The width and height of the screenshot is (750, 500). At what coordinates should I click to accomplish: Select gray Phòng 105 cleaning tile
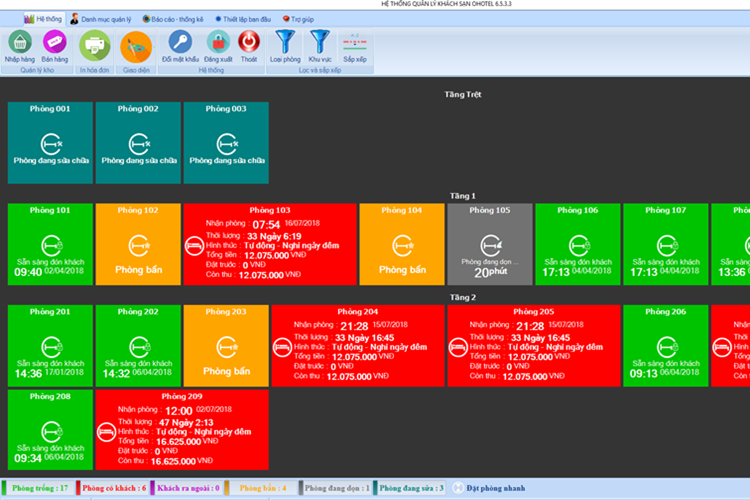(x=490, y=244)
